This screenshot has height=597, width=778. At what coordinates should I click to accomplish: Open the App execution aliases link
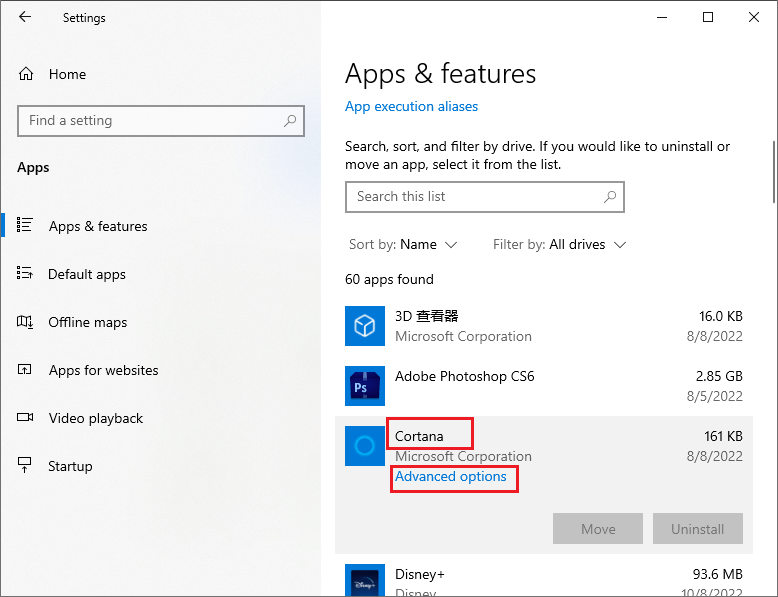pos(411,107)
